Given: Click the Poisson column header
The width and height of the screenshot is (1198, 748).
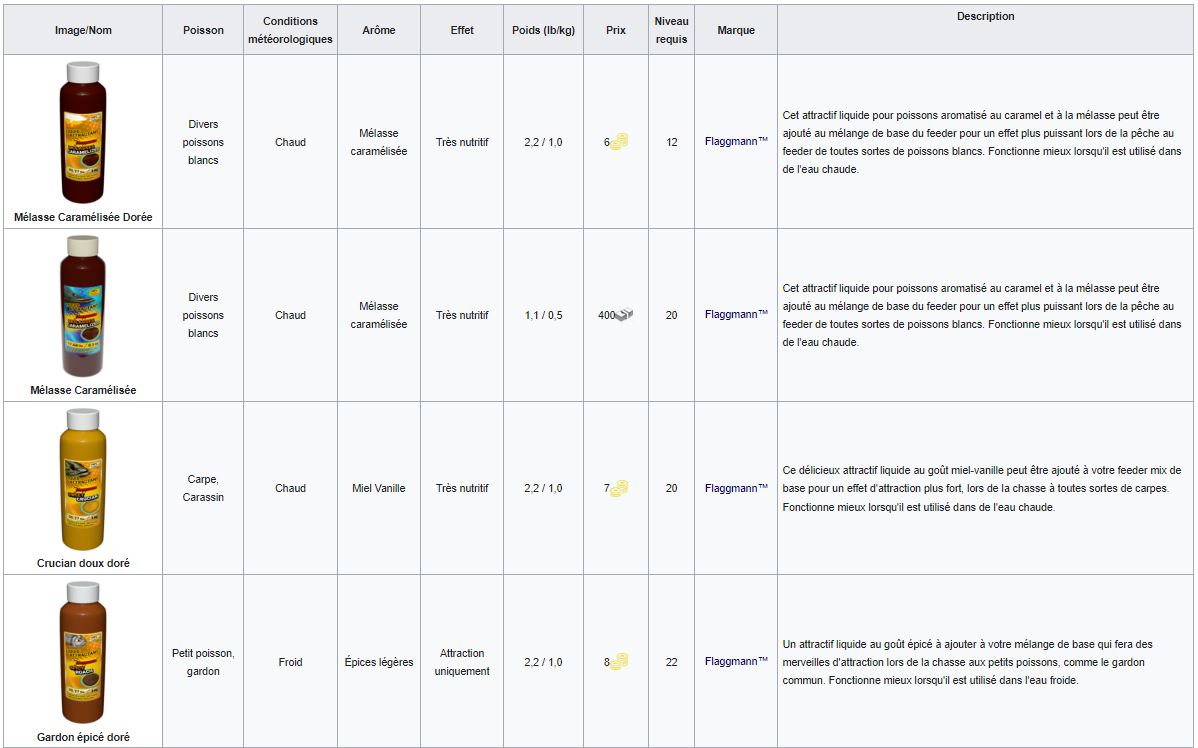Looking at the screenshot, I should tap(203, 30).
